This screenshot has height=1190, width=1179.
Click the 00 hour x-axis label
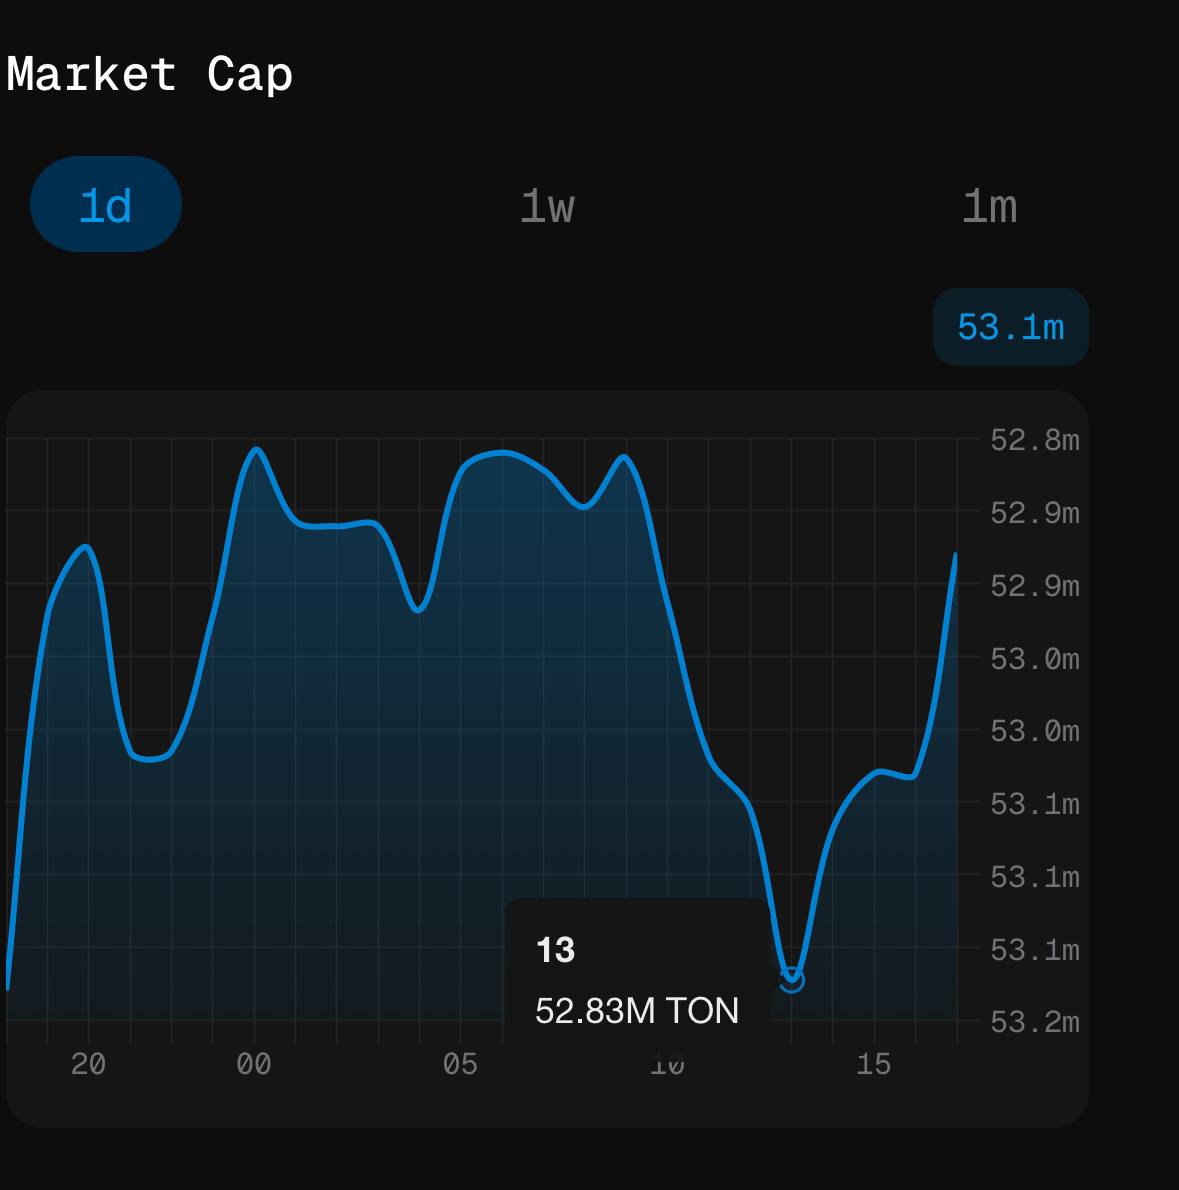coord(254,1065)
